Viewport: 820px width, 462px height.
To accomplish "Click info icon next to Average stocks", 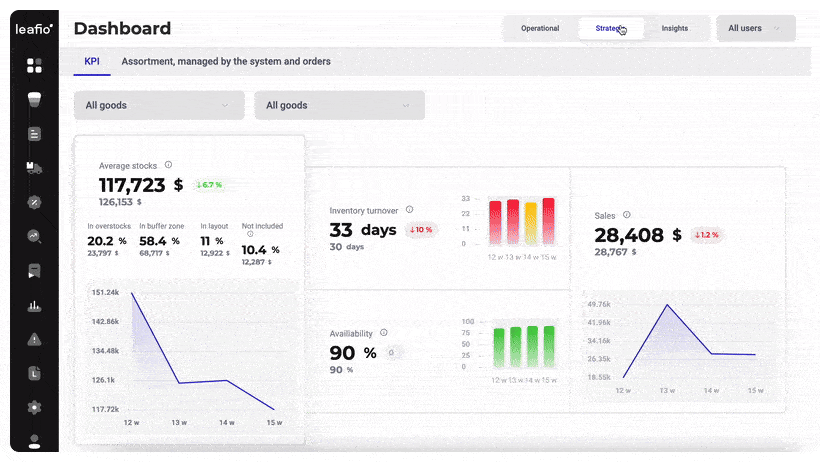I will coord(168,165).
